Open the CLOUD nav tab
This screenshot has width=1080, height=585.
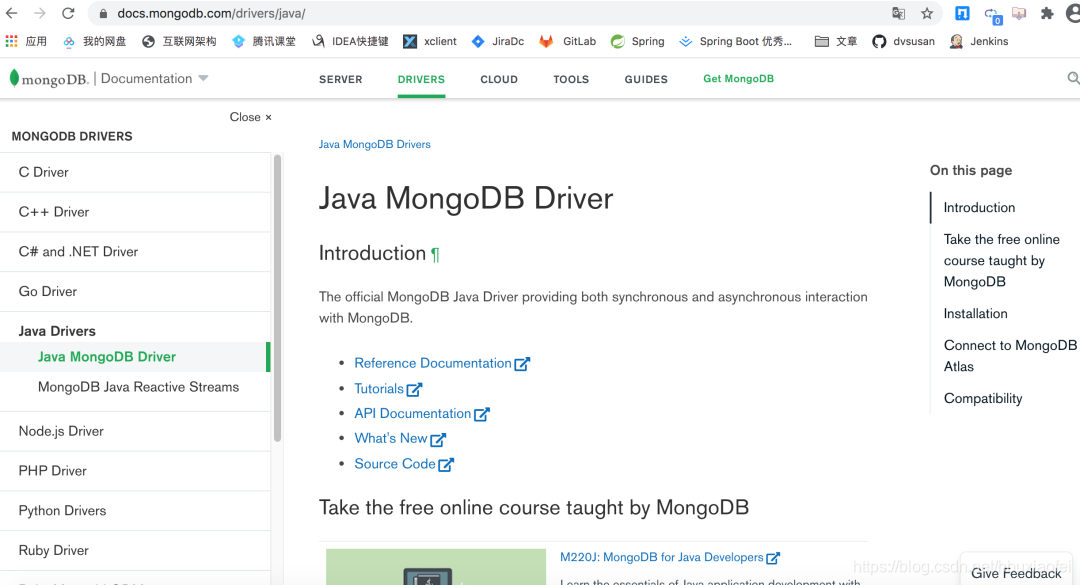(x=499, y=79)
